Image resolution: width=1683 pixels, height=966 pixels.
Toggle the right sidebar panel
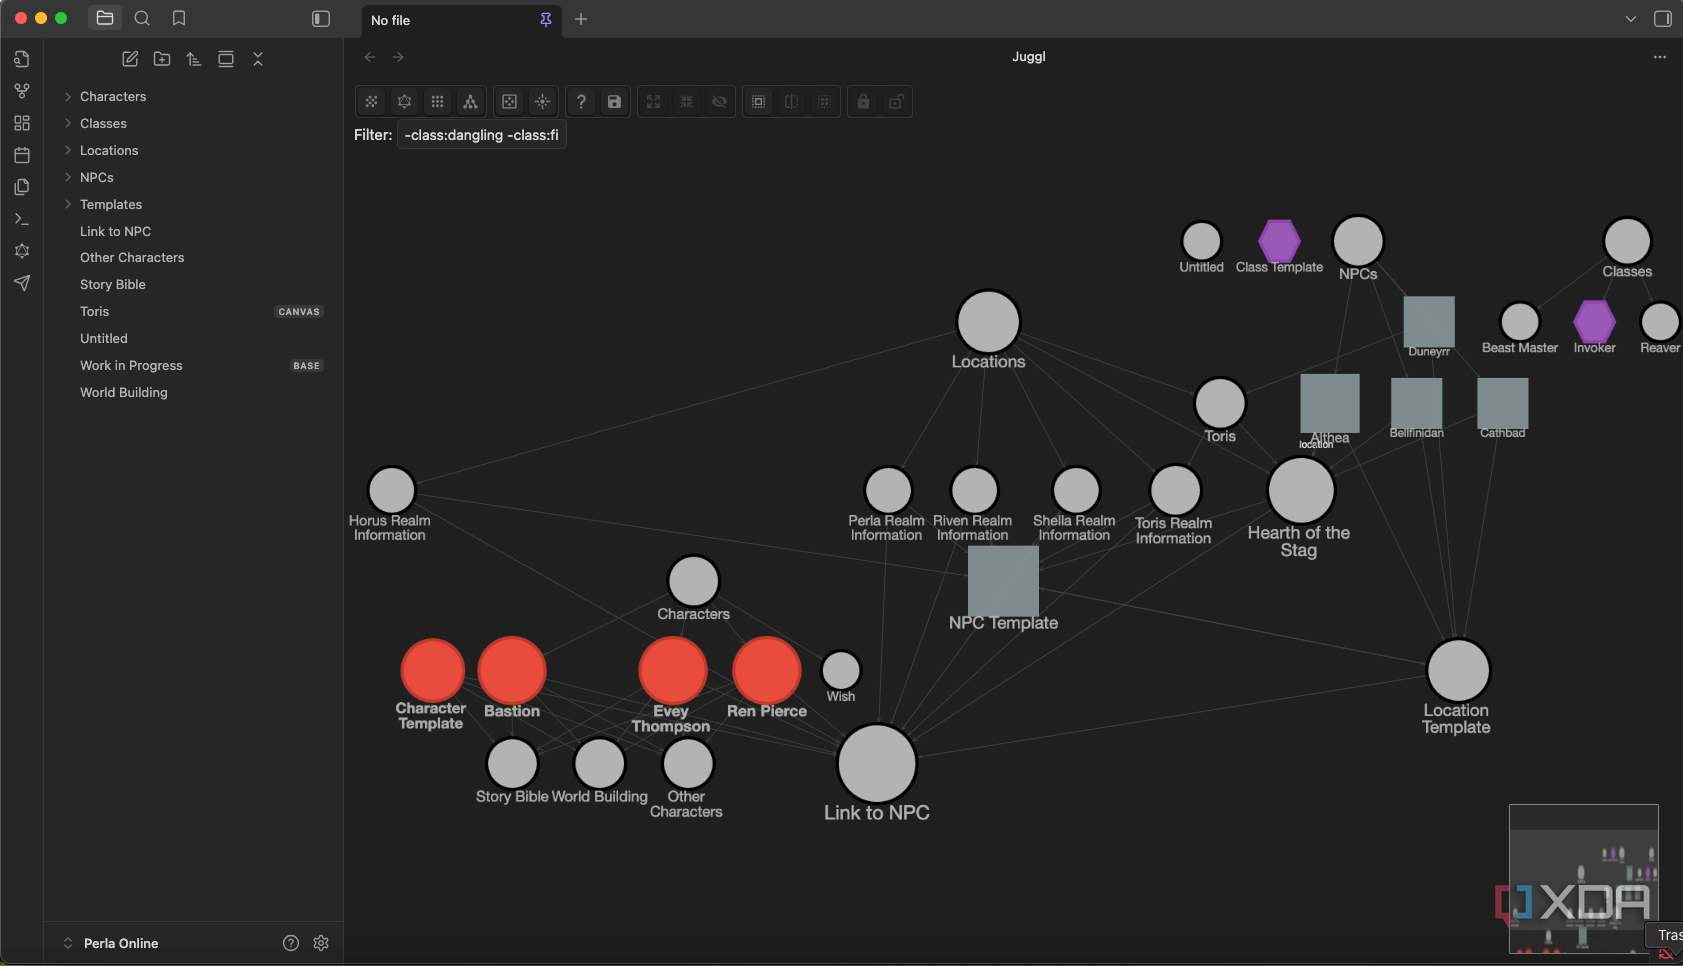pyautogui.click(x=1663, y=19)
